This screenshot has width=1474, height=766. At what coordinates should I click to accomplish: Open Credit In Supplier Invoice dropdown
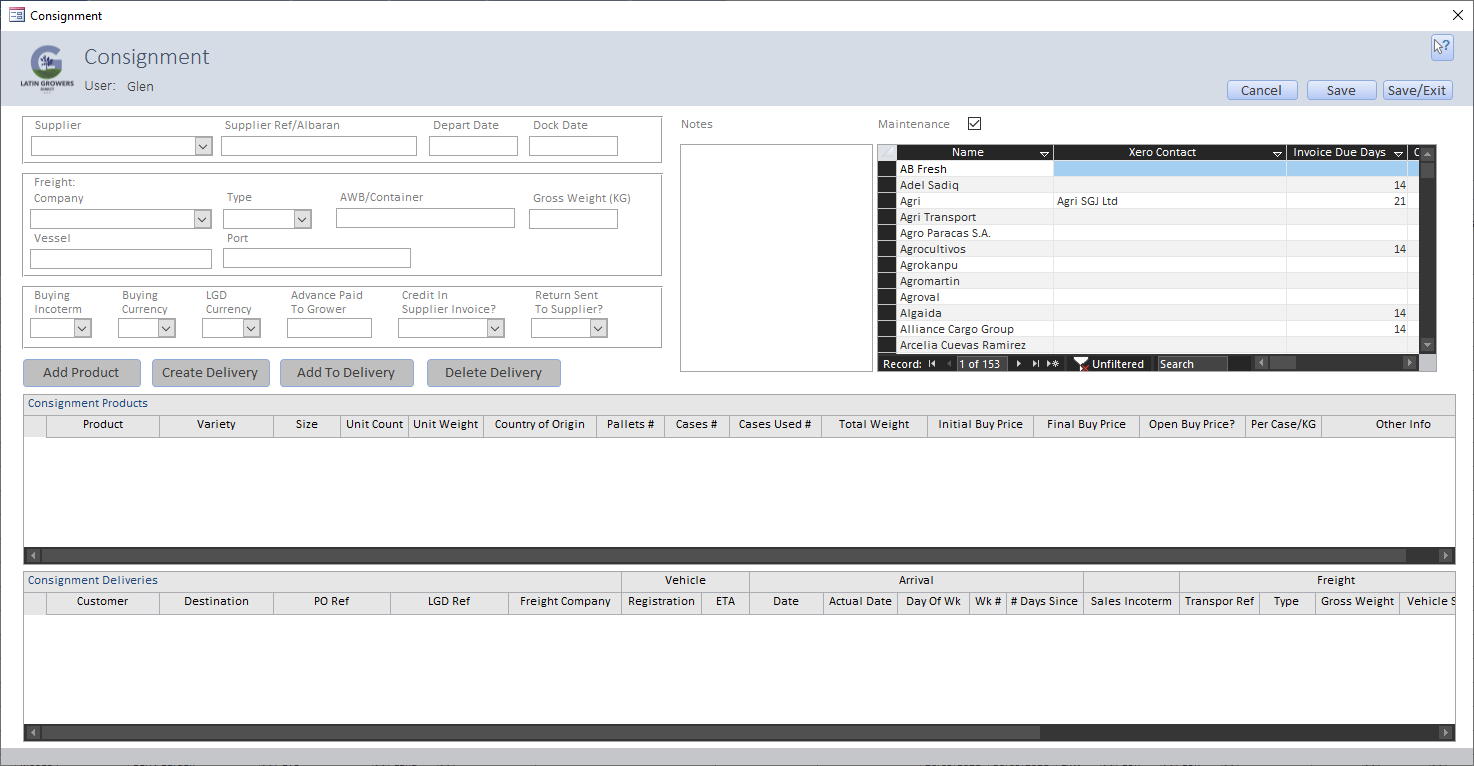[495, 328]
